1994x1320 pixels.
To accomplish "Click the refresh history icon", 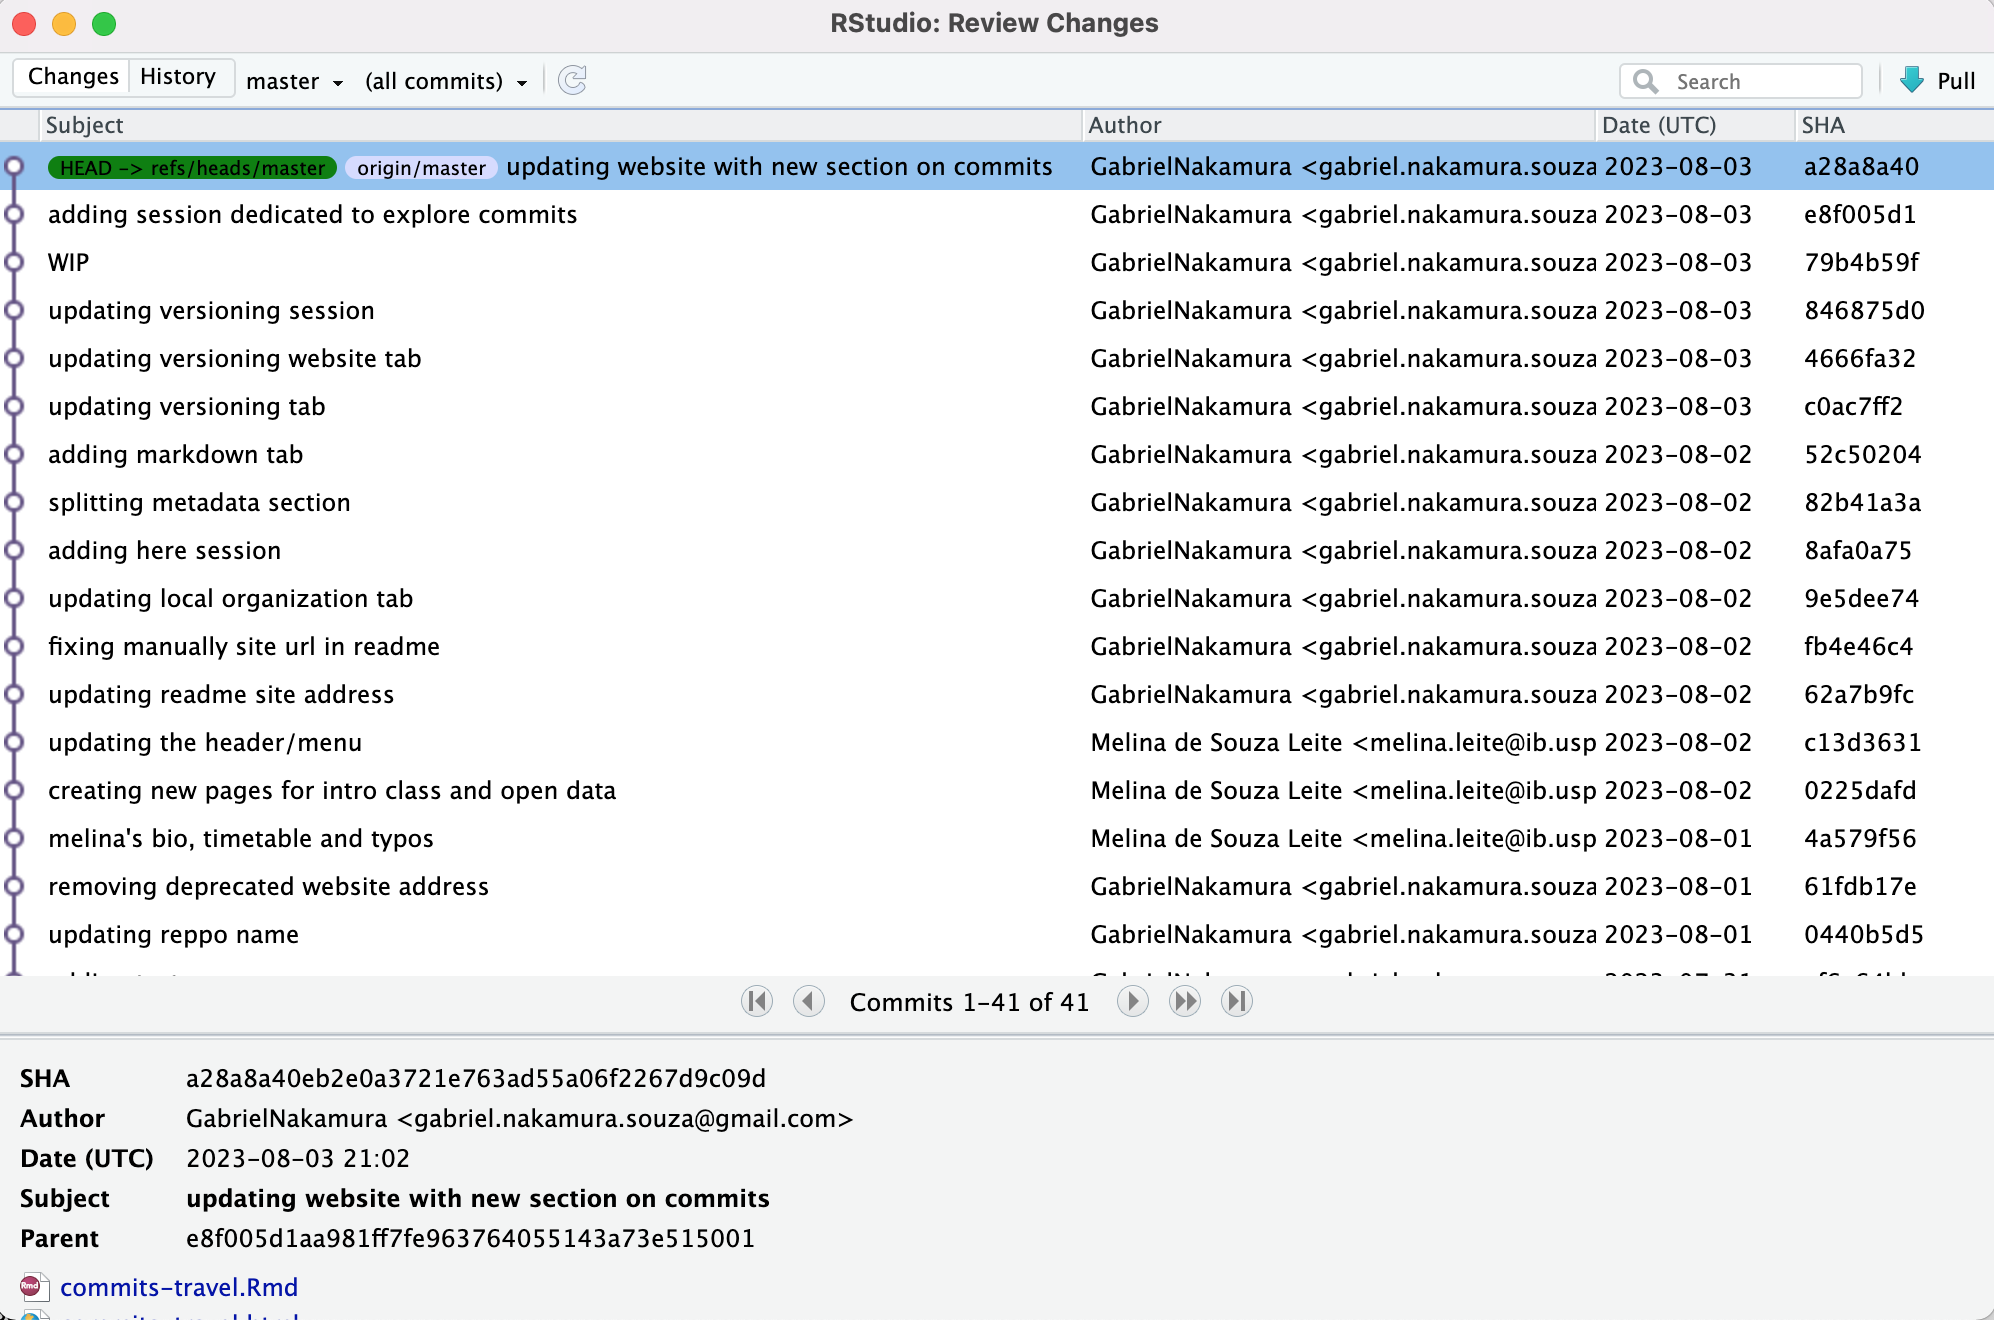I will tap(572, 80).
